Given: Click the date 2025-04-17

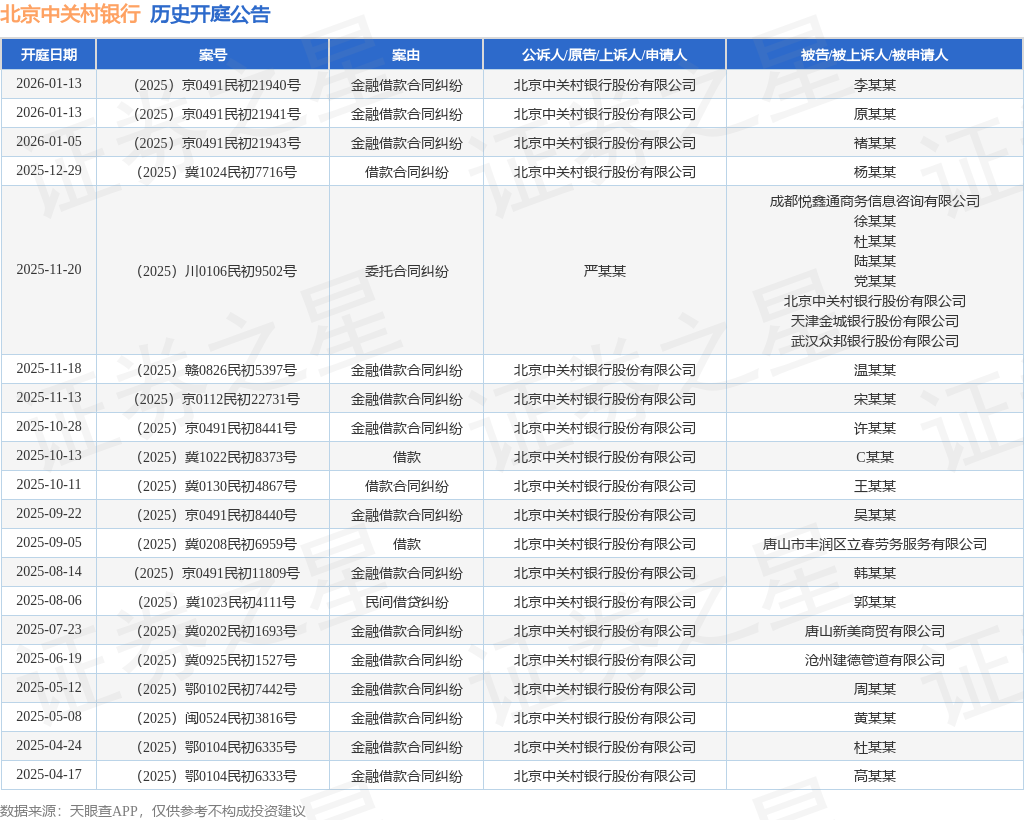Looking at the screenshot, I should (x=49, y=774).
